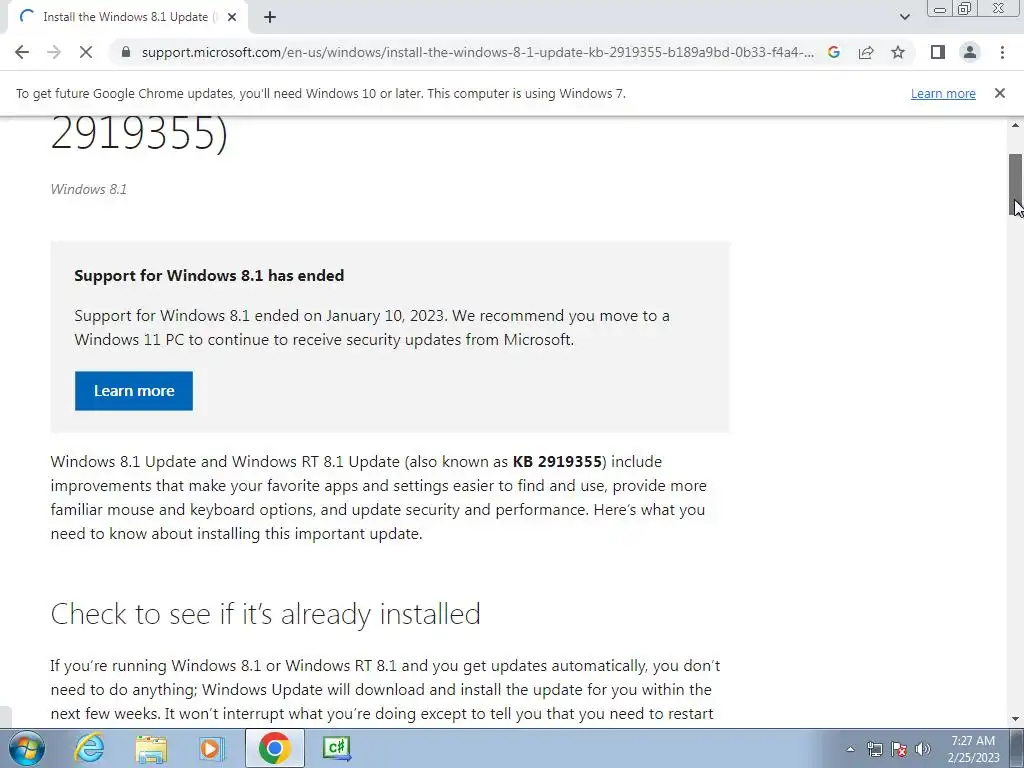Image resolution: width=1024 pixels, height=768 pixels.
Task: Click the address bar URL field
Action: [x=477, y=52]
